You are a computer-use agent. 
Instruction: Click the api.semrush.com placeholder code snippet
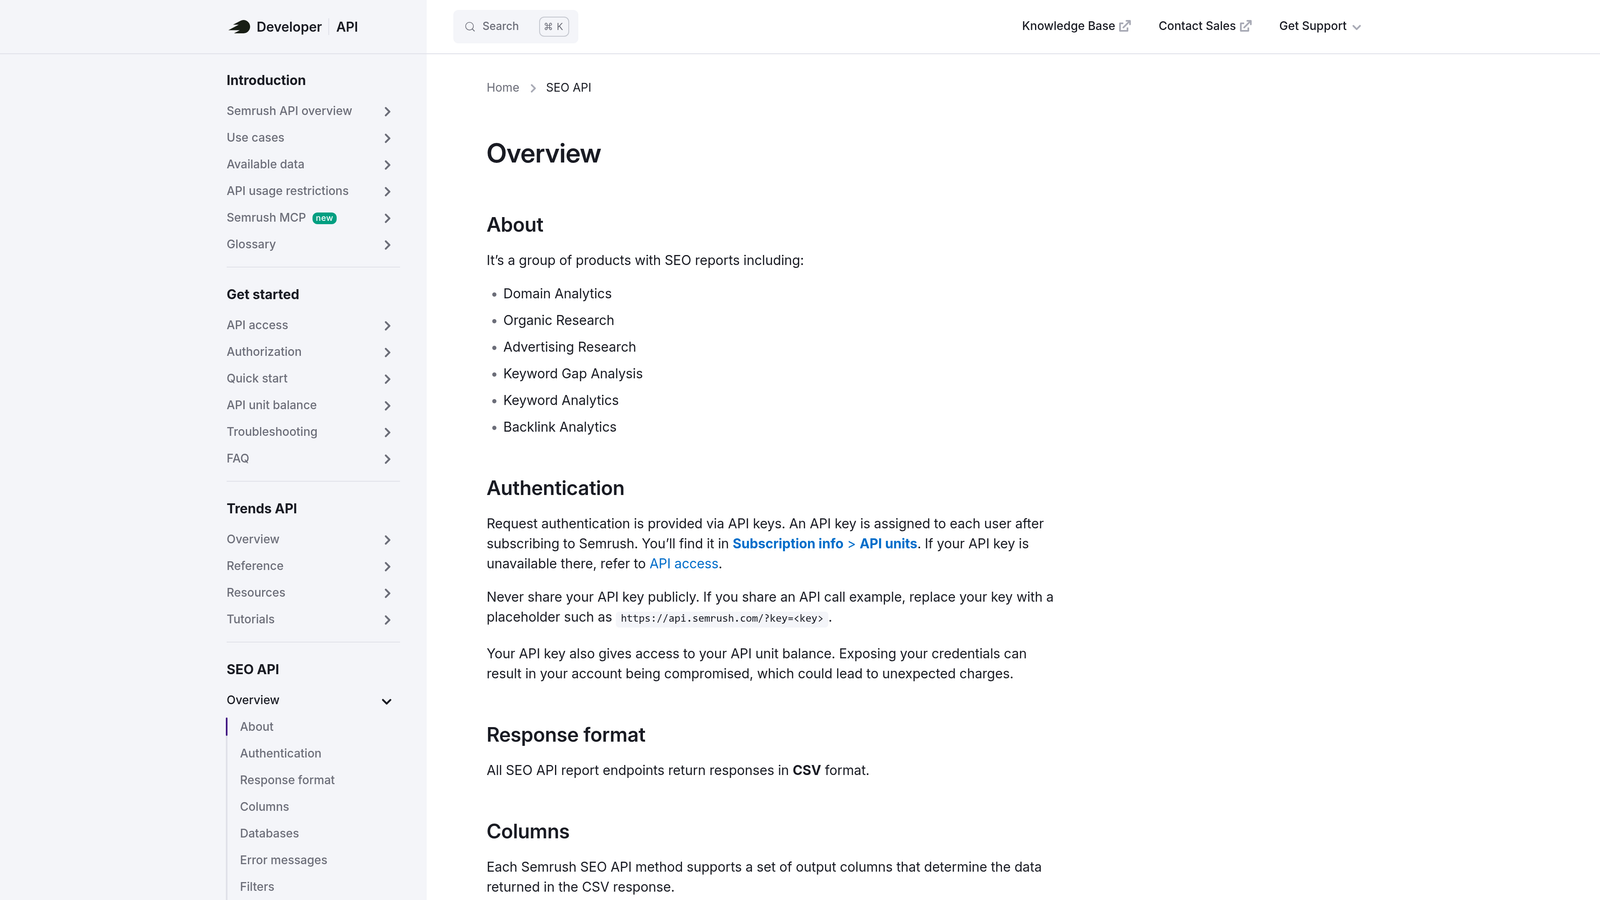722,618
